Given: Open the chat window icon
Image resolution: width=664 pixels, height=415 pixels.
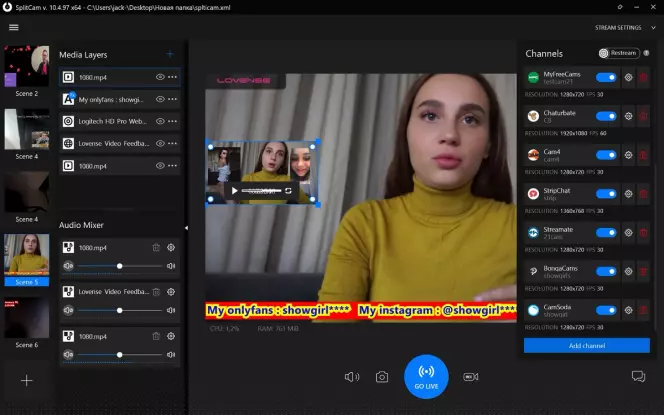Looking at the screenshot, I should pyautogui.click(x=638, y=376).
